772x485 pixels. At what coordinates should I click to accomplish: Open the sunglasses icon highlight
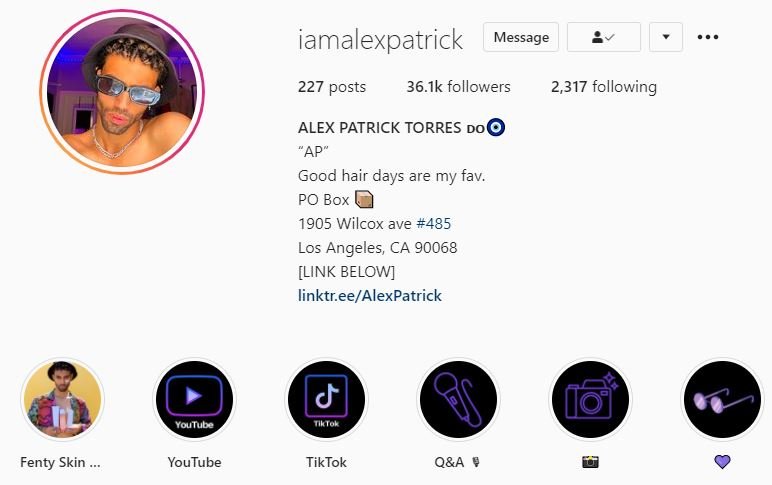click(722, 399)
